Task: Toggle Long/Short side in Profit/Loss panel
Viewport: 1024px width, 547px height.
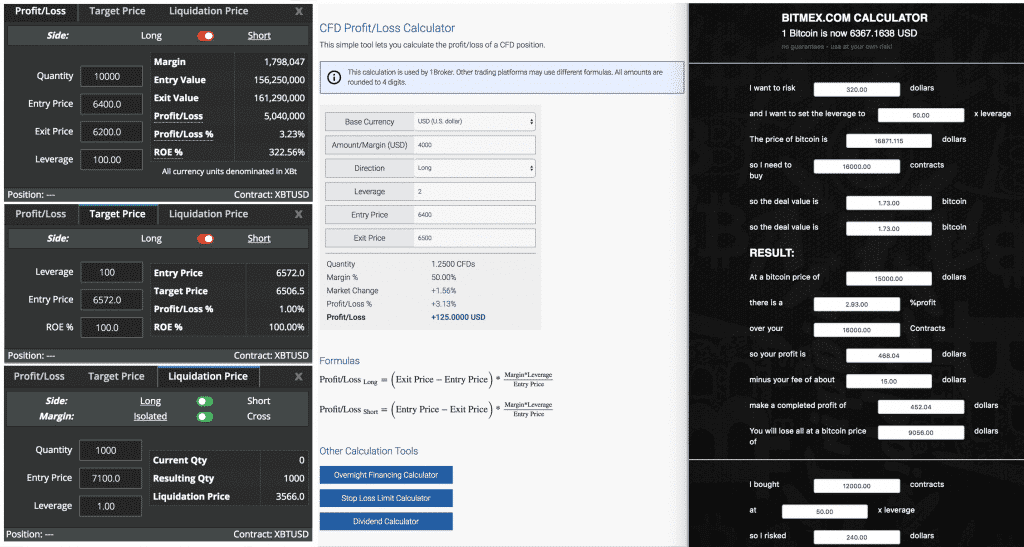Action: tap(205, 36)
